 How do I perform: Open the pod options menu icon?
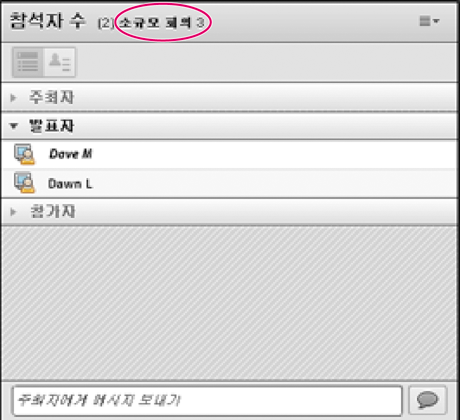point(429,21)
